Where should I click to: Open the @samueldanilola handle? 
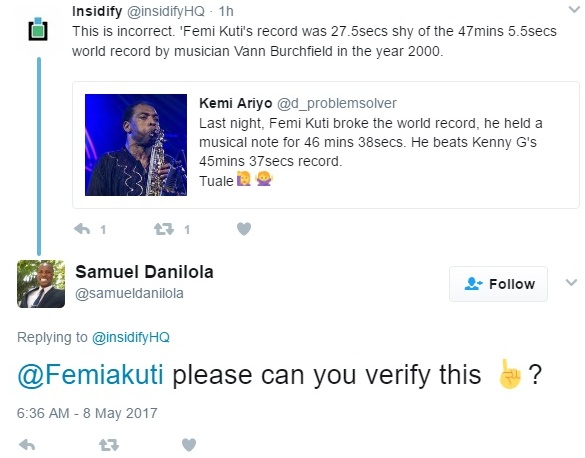click(x=129, y=294)
